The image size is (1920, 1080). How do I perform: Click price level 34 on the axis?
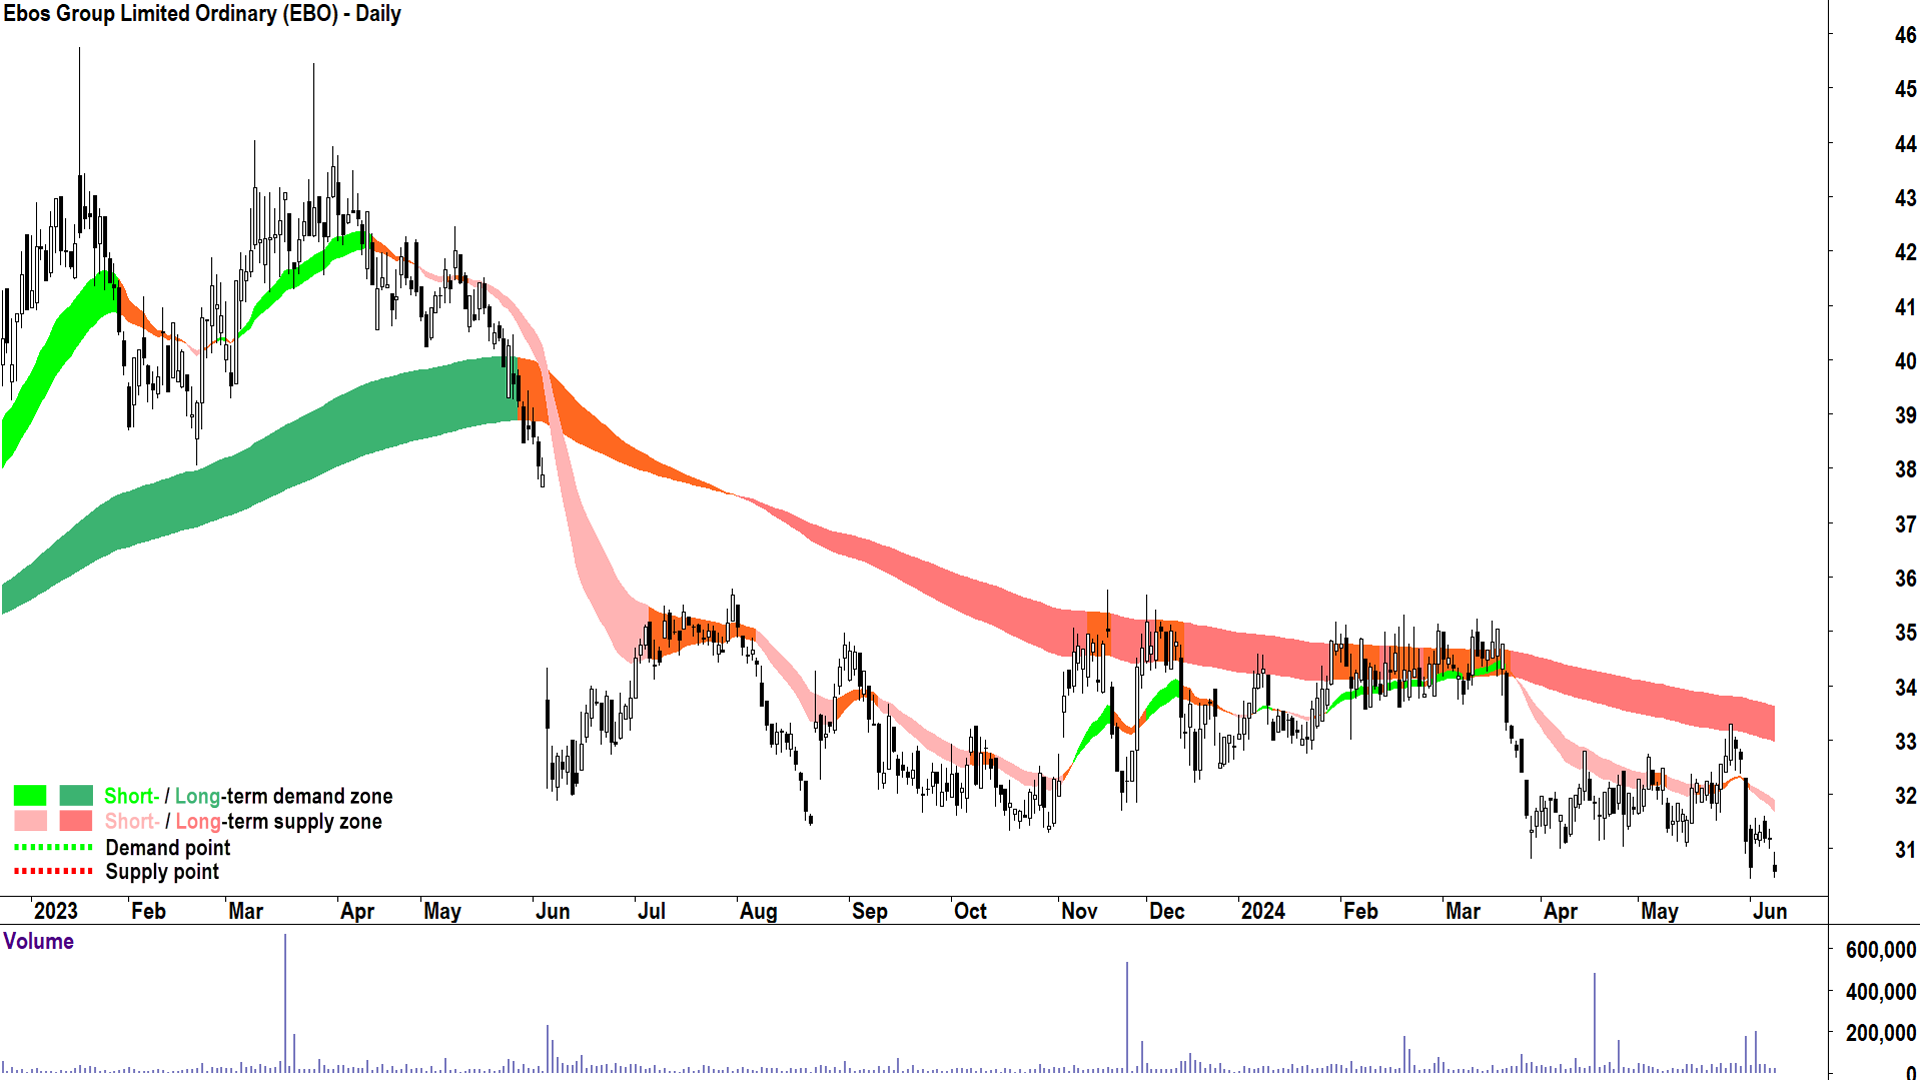(1905, 687)
